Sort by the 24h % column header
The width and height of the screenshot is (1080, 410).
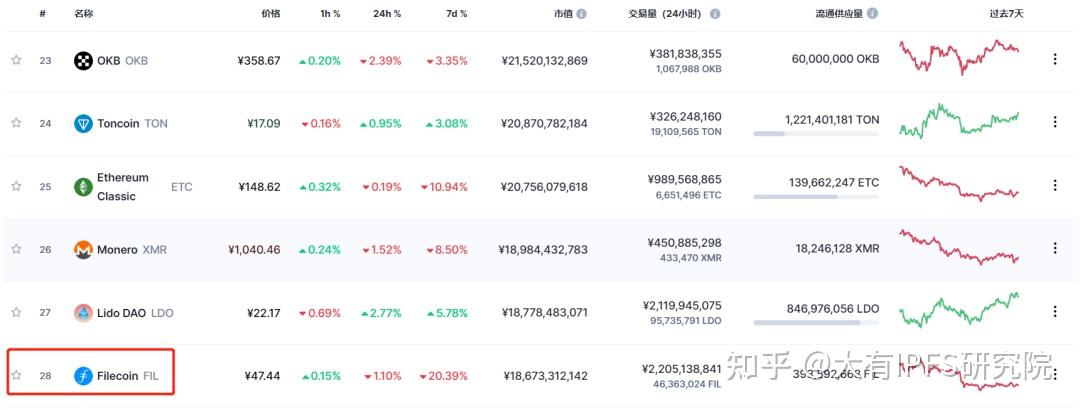387,15
